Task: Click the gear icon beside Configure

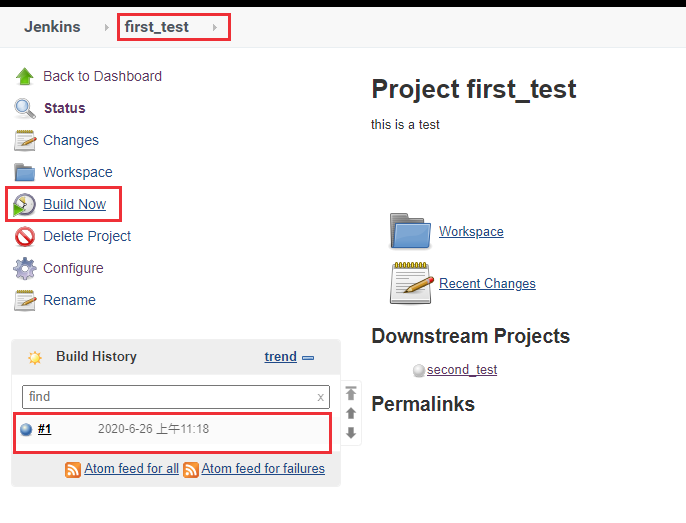Action: [24, 268]
